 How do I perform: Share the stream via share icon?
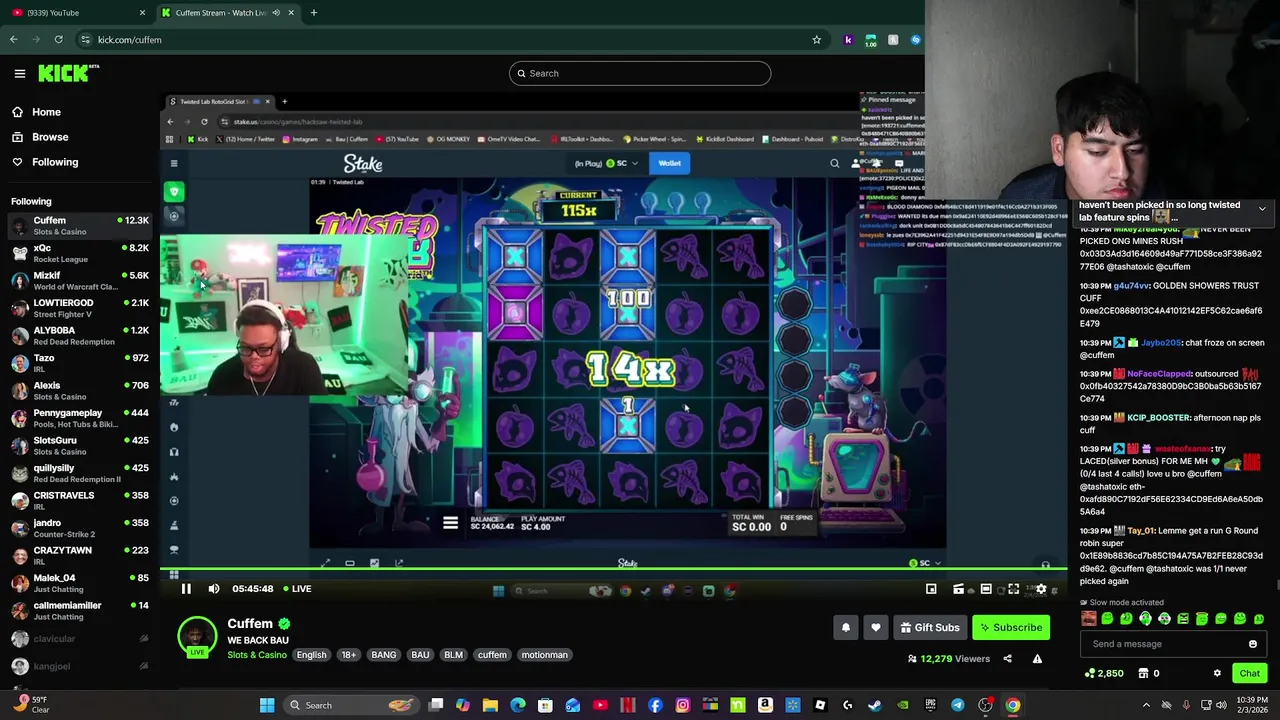(1007, 659)
